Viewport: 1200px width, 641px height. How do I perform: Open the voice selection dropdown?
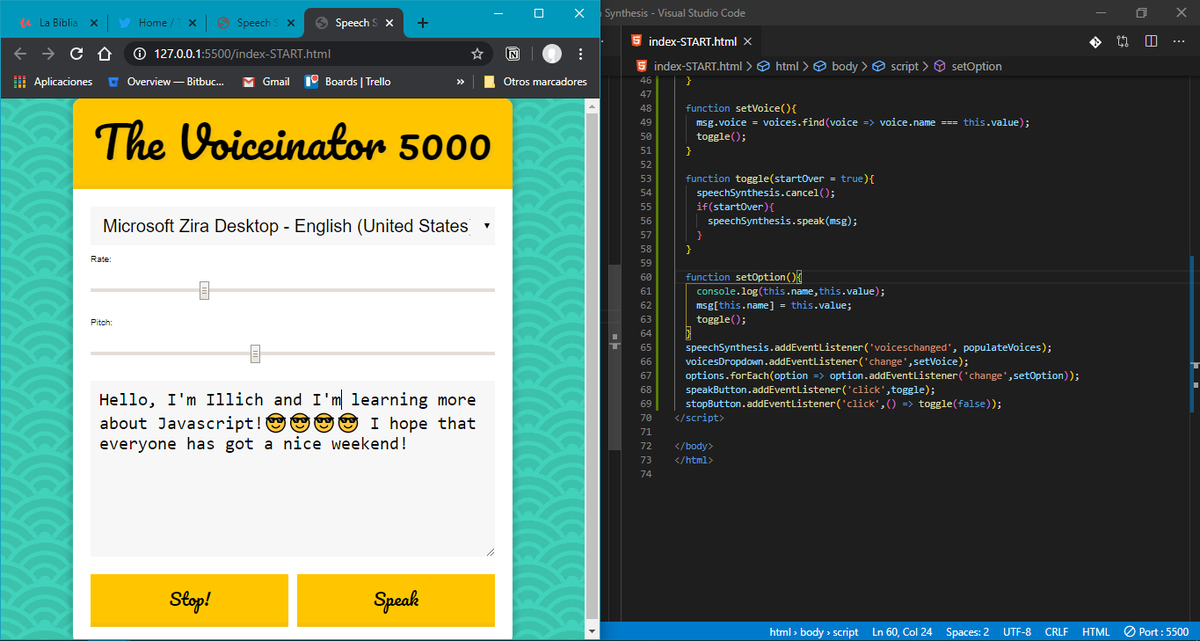point(292,226)
